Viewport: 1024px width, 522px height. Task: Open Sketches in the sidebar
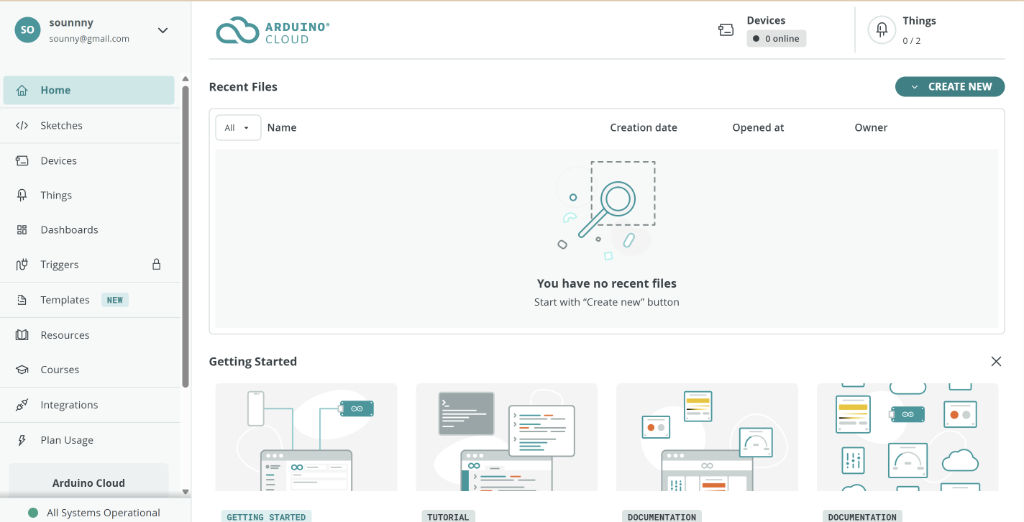(x=91, y=125)
